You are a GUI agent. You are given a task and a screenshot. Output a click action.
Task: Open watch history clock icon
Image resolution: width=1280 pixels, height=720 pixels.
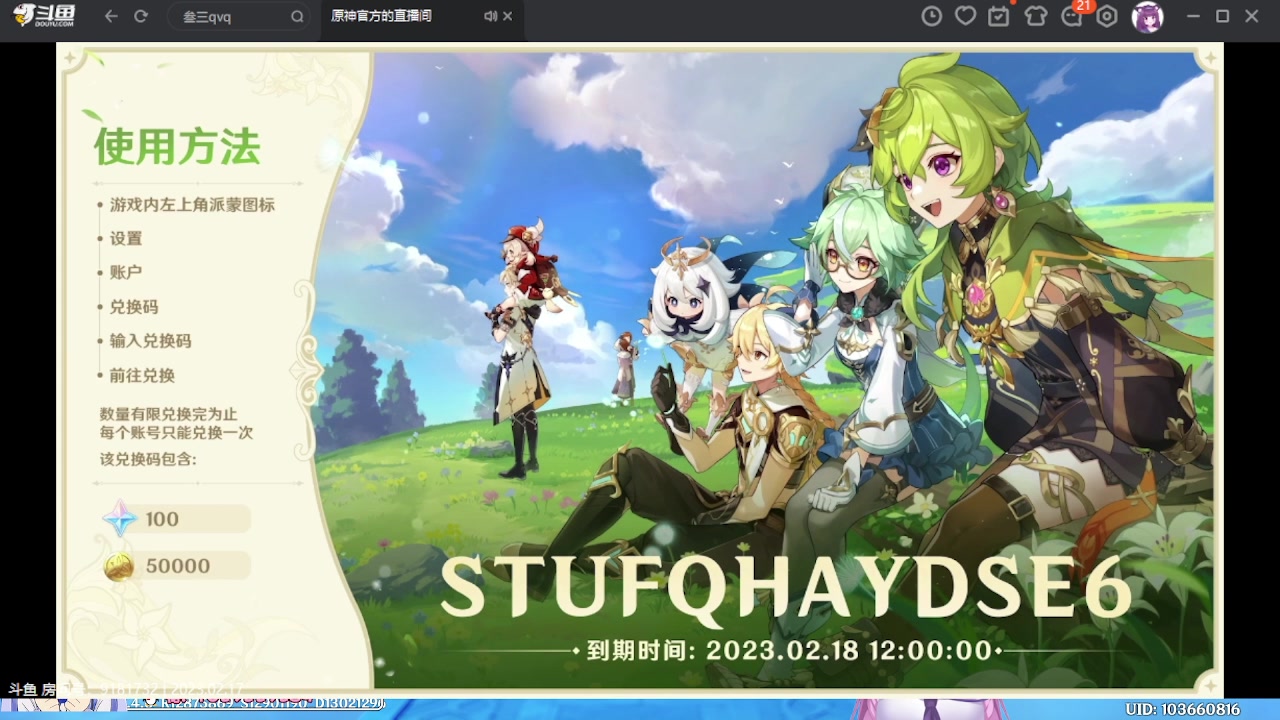pyautogui.click(x=931, y=17)
